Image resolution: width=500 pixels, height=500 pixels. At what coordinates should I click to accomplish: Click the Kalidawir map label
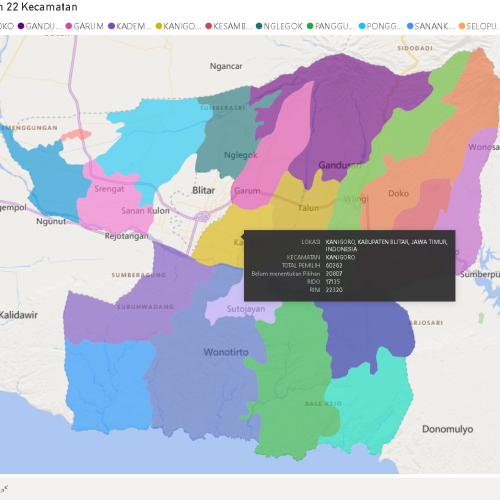[19, 315]
